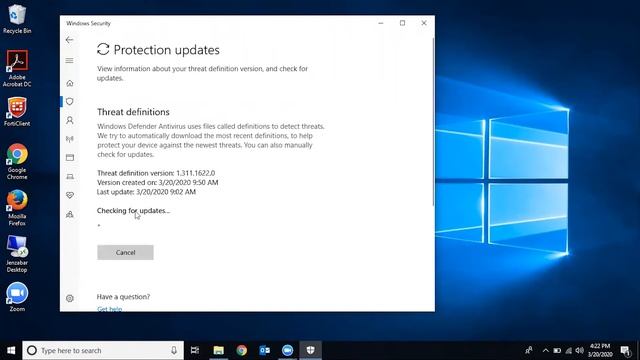Click the microphone icon in search box
Image resolution: width=640 pixels, height=360 pixels.
174,350
